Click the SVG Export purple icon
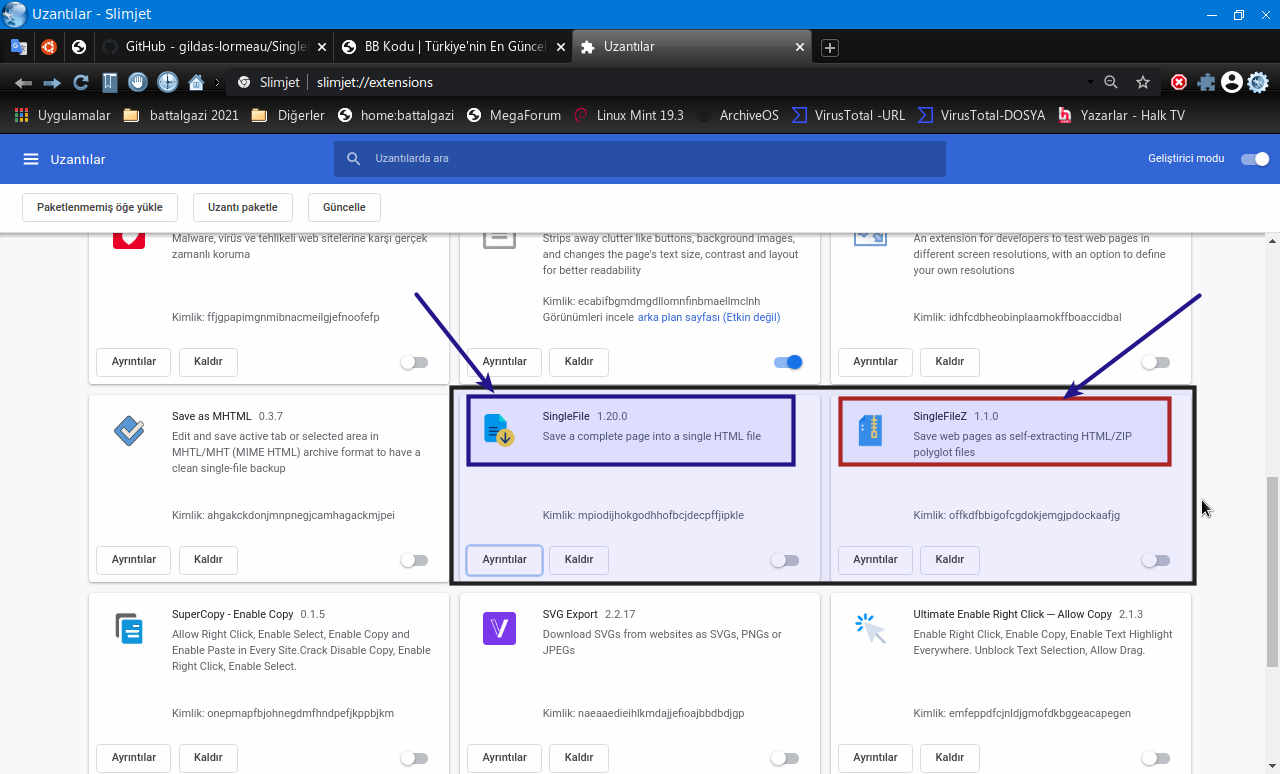 499,628
